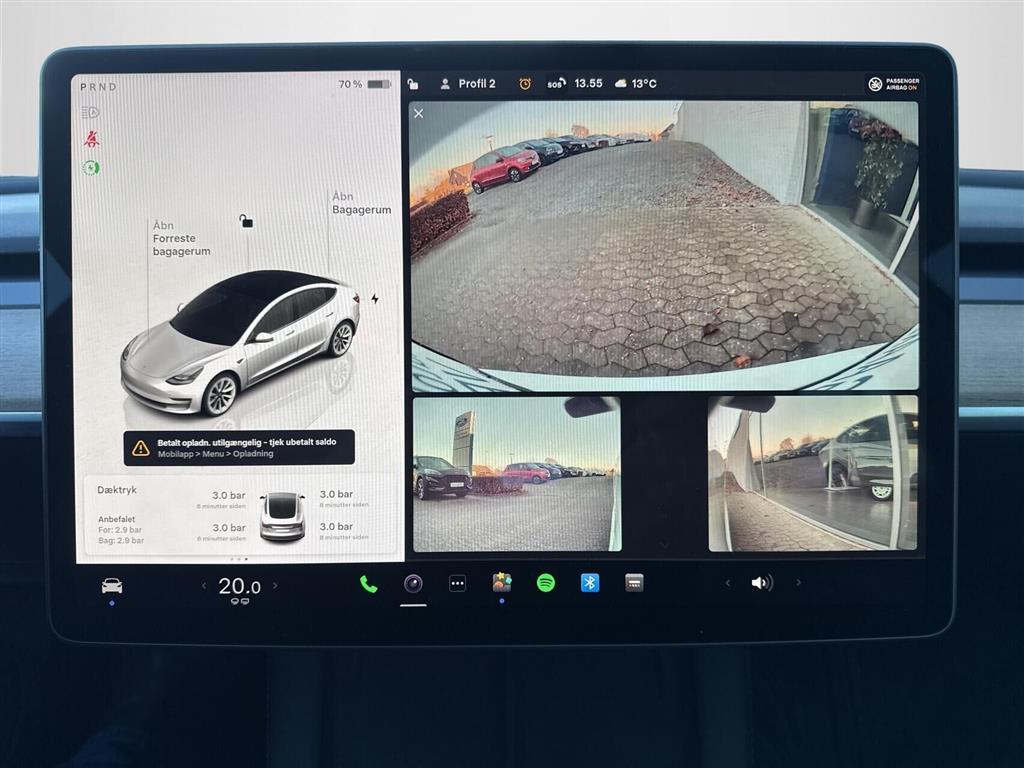Raise volume with right chevron
Screen dimensions: 1024x768
798,583
